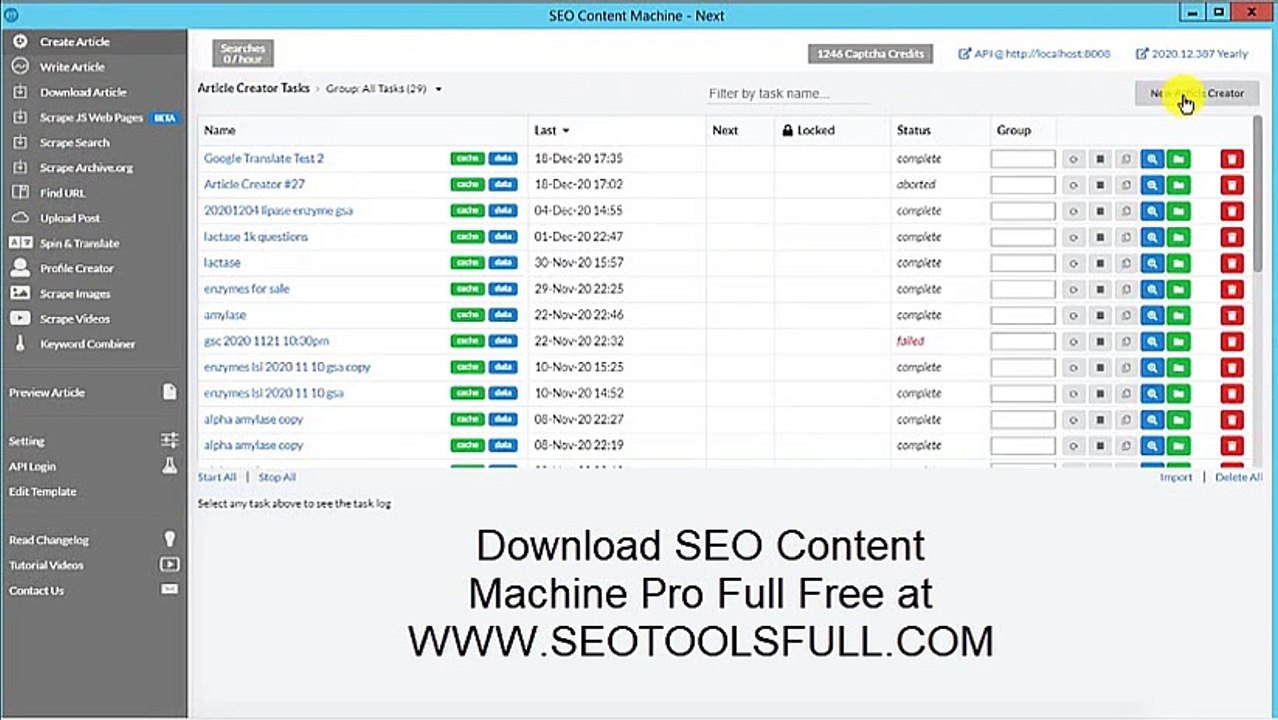Image resolution: width=1278 pixels, height=720 pixels.
Task: Click the Group field for amylase row
Action: click(x=1023, y=315)
